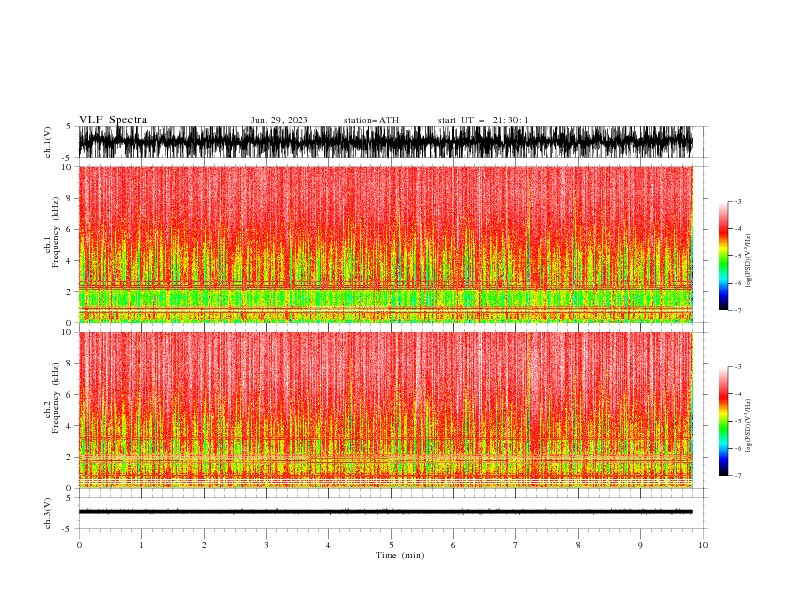Click the ch.1 Frequency (kHz) axis label

(x=51, y=232)
